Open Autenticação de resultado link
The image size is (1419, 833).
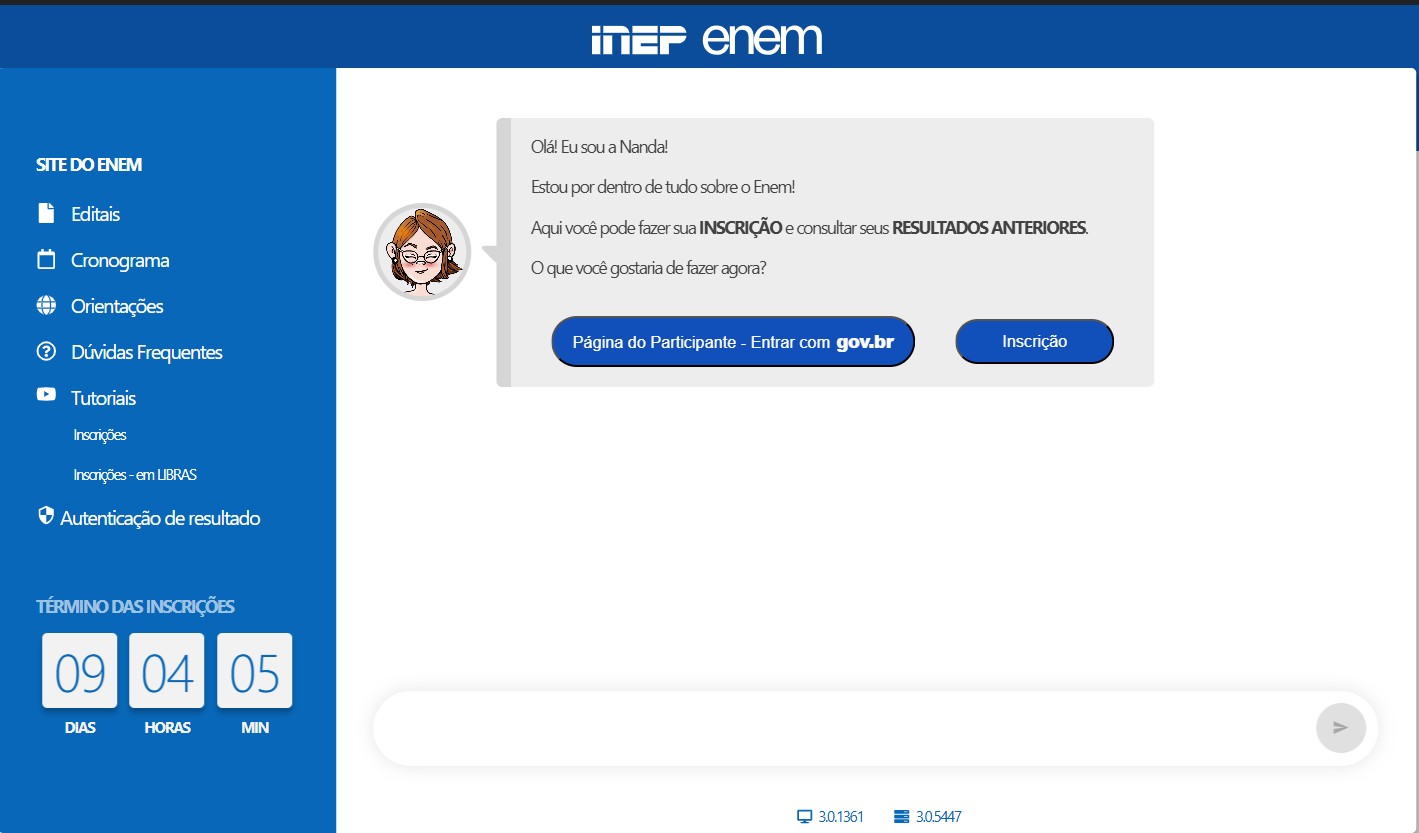point(160,518)
